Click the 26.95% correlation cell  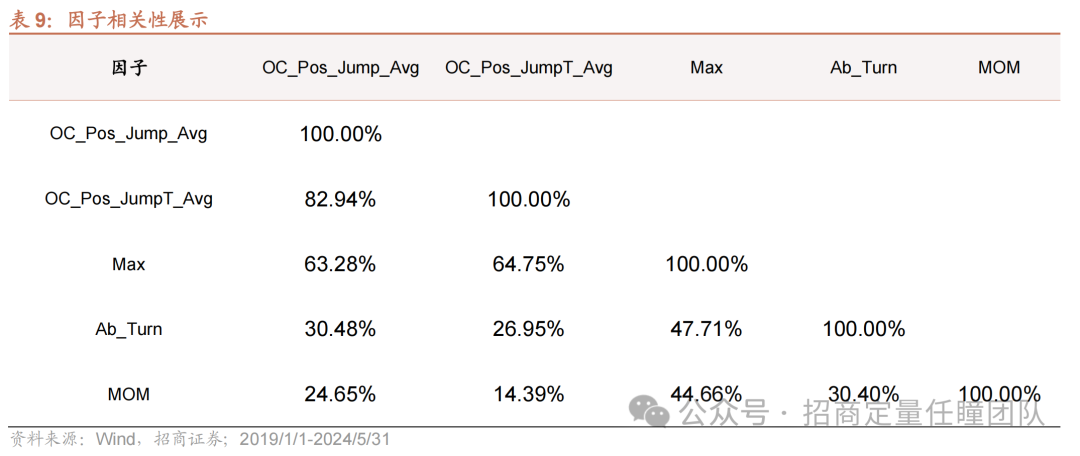click(x=528, y=329)
